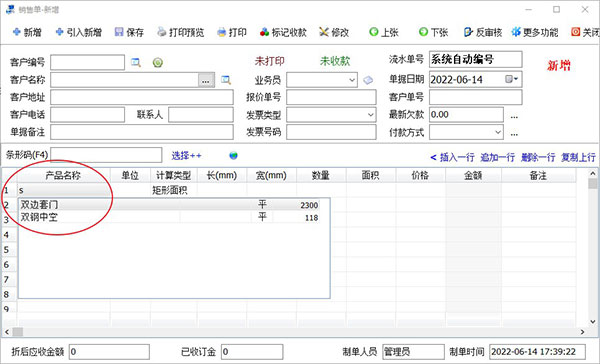Click 引入新增 in the toolbar
600x364 pixels.
[x=79, y=33]
